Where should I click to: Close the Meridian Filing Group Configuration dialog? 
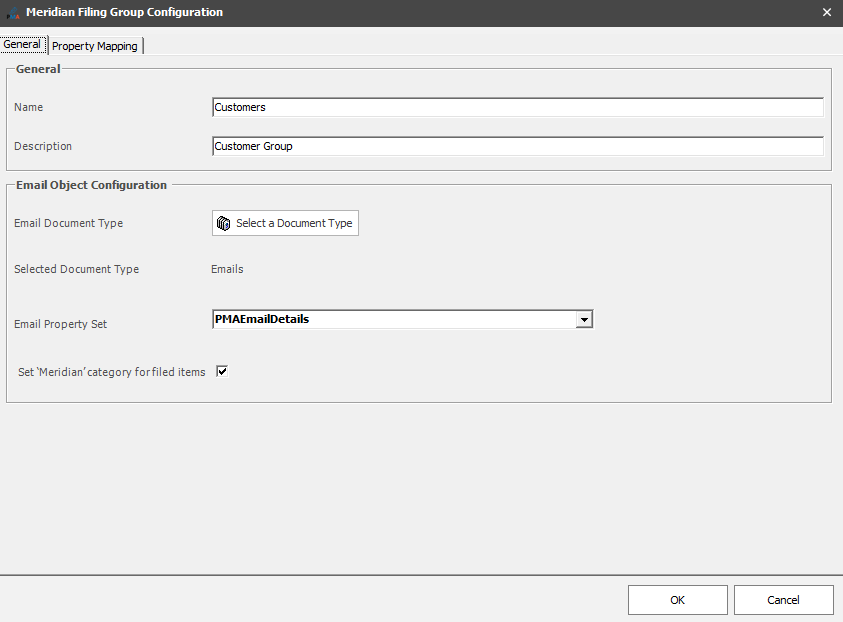(x=827, y=12)
